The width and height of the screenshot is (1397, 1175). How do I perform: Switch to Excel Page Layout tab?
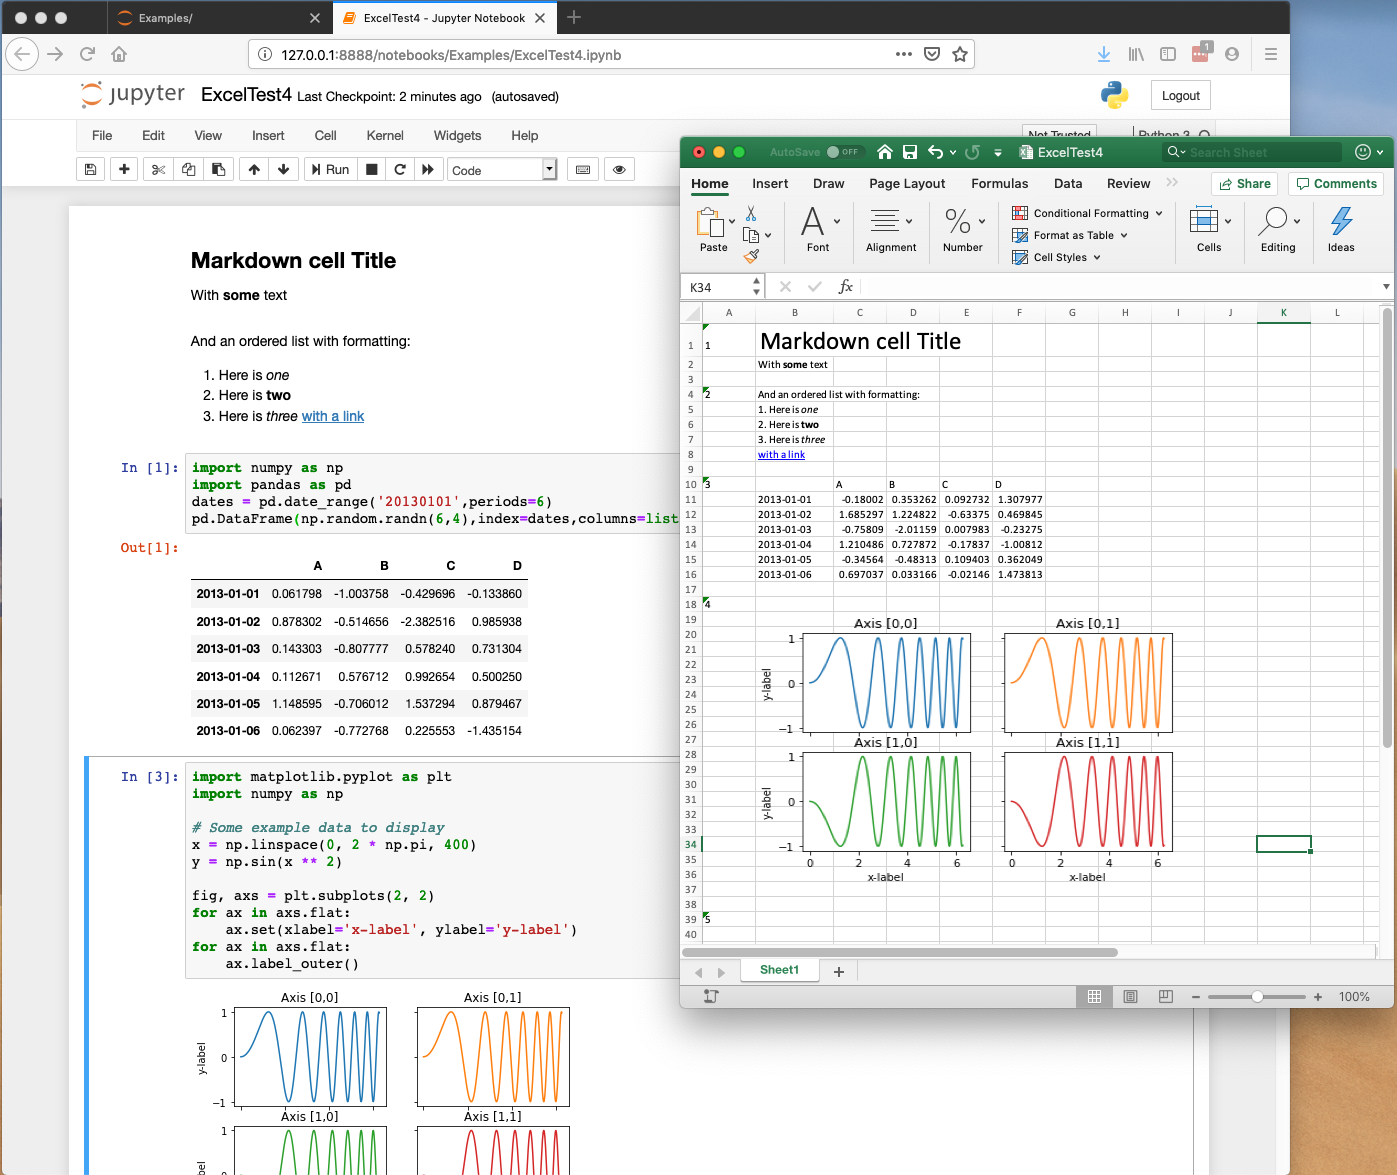tap(907, 183)
